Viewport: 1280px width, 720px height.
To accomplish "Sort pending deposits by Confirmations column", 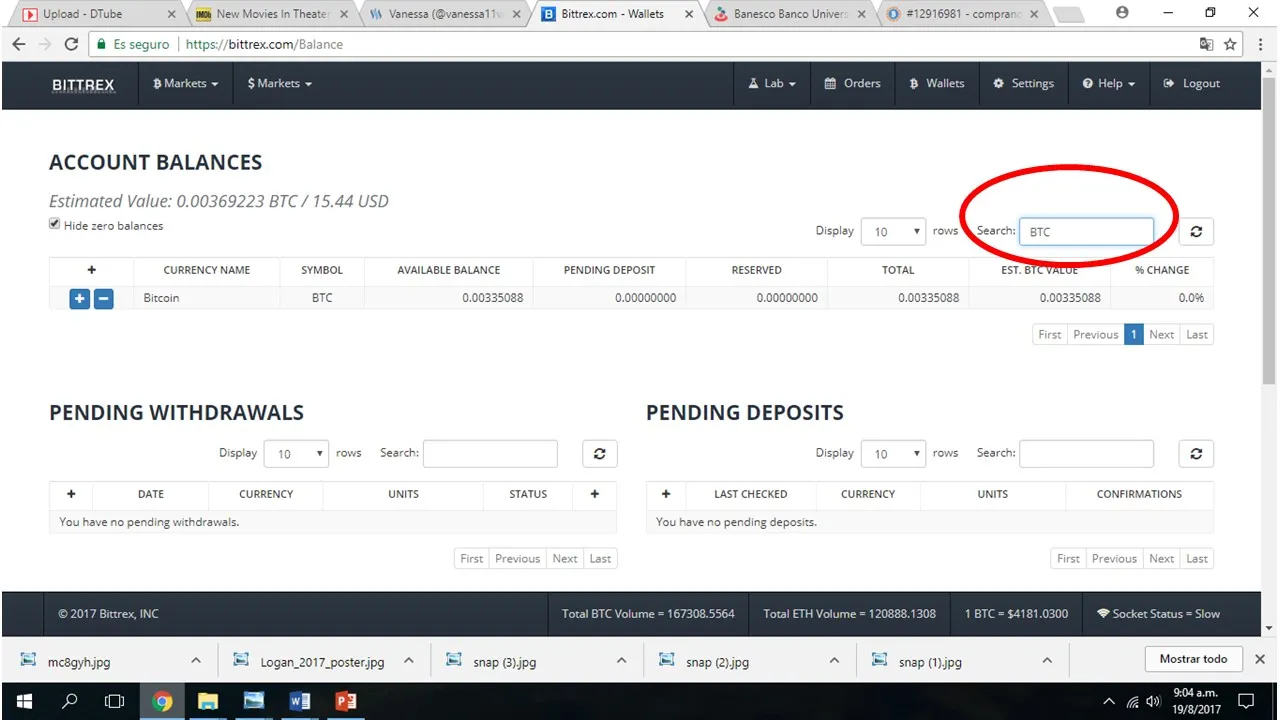I will (1139, 494).
